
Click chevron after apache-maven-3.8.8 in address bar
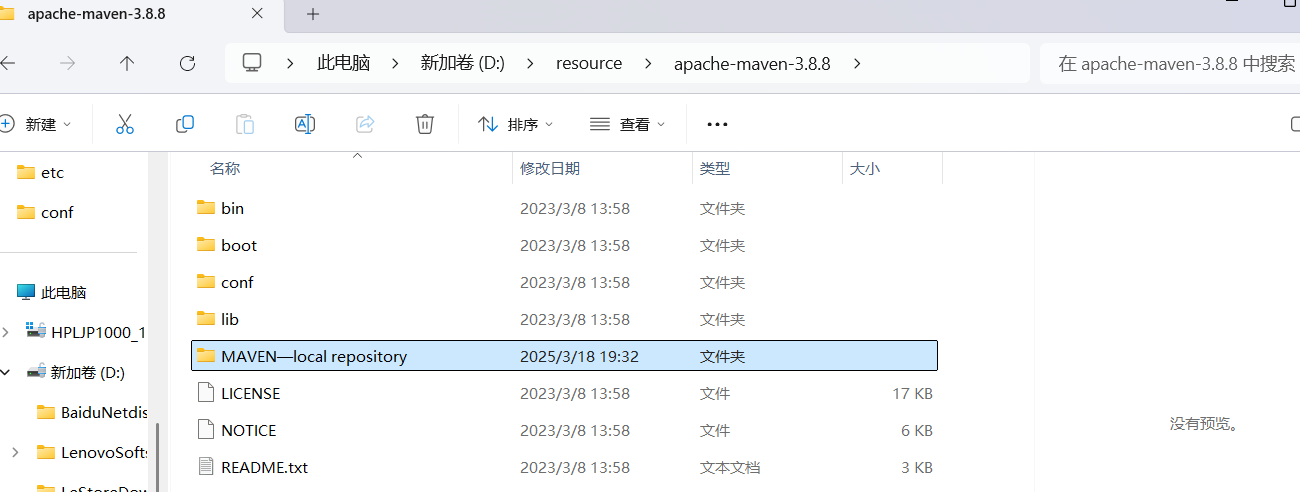[856, 63]
